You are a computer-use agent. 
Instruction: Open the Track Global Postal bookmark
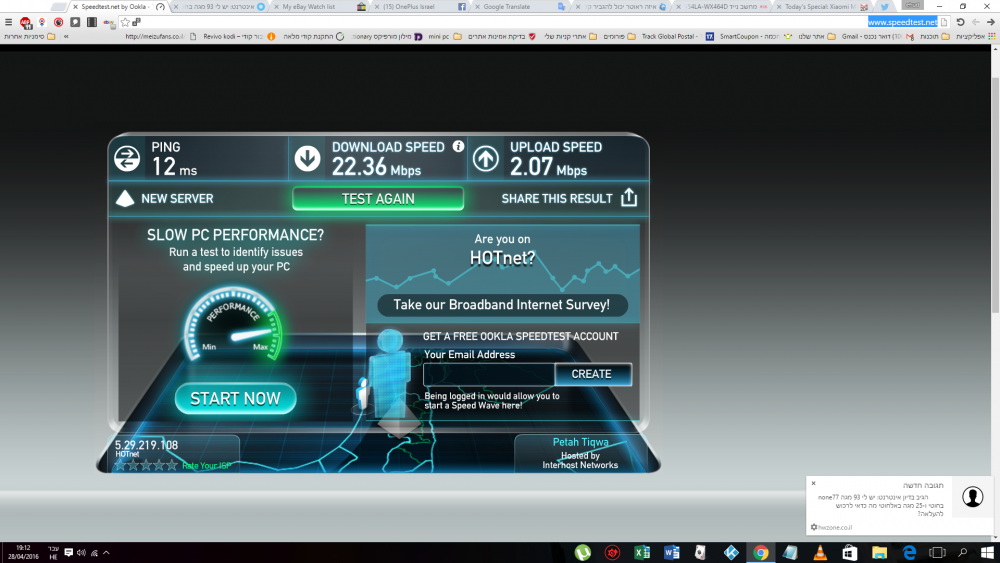pyautogui.click(x=678, y=36)
